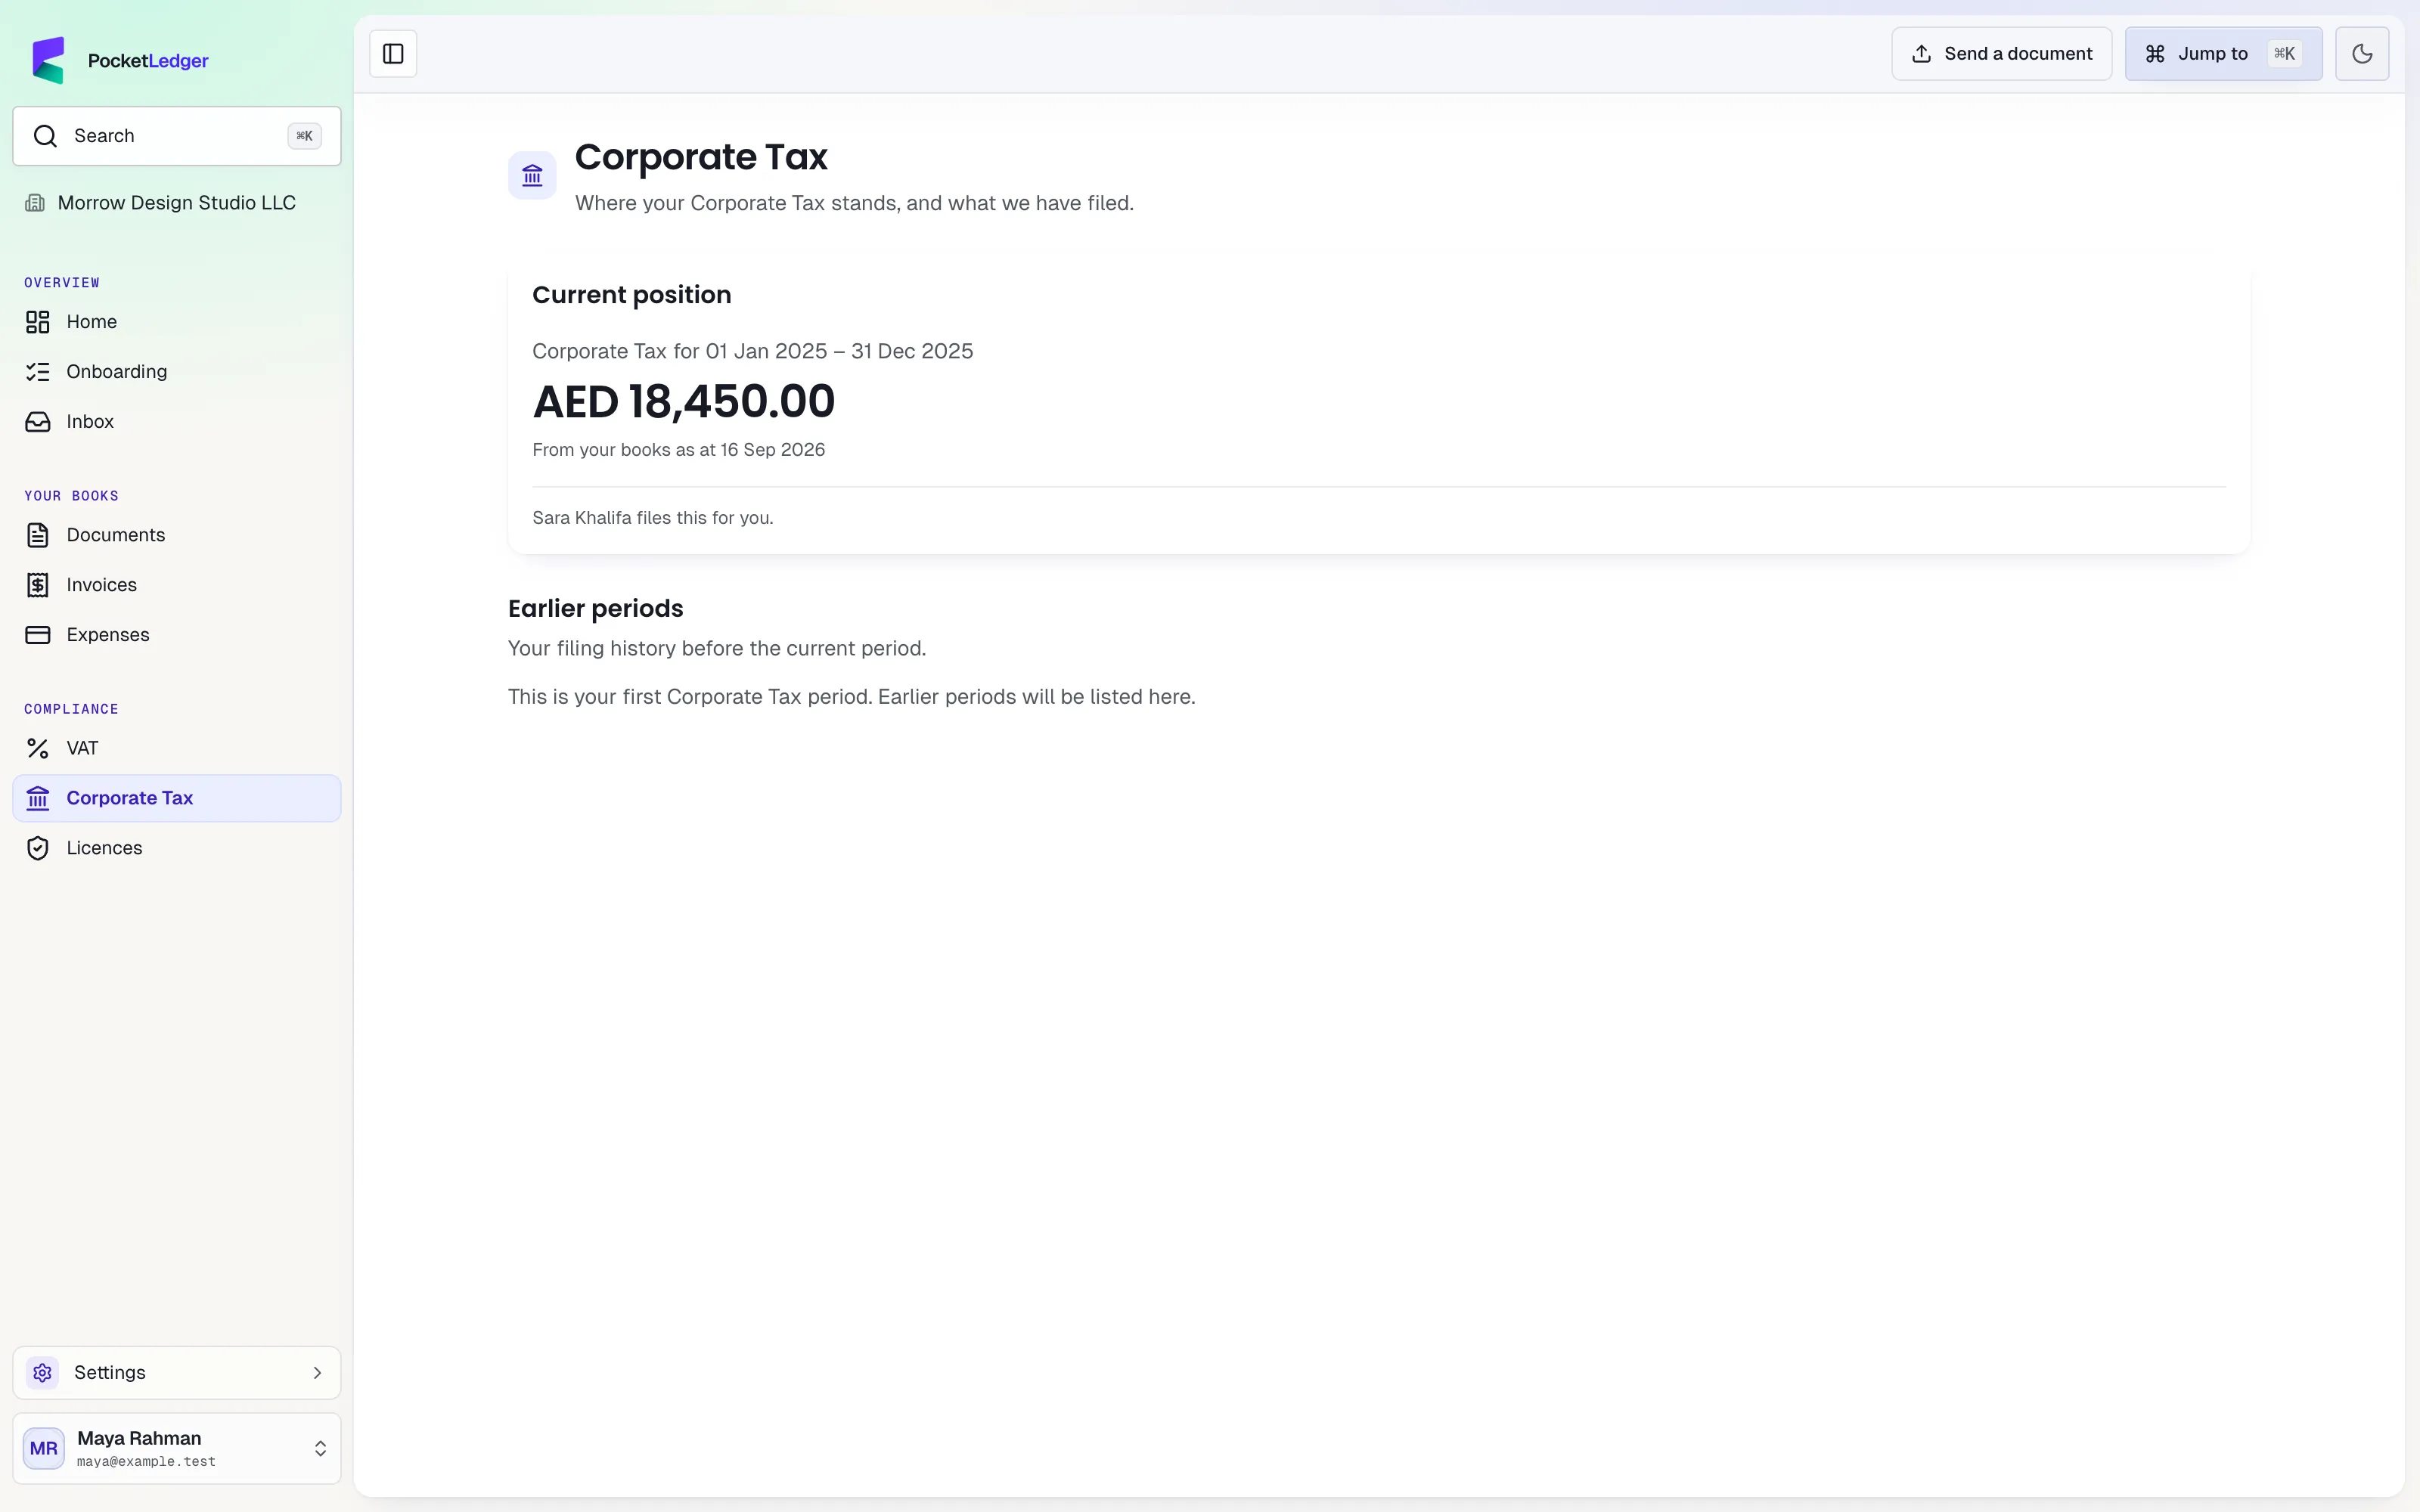Click the Corporate Tax period date text
The image size is (2420, 1512).
coord(753,352)
